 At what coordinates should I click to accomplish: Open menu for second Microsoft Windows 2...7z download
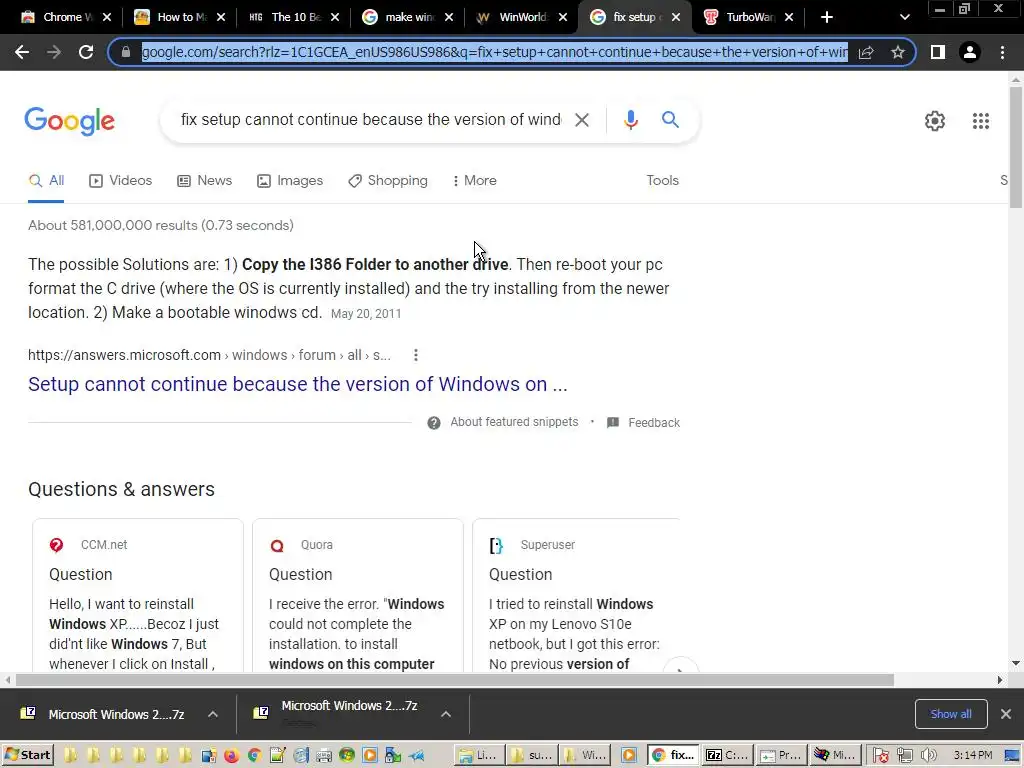[445, 714]
